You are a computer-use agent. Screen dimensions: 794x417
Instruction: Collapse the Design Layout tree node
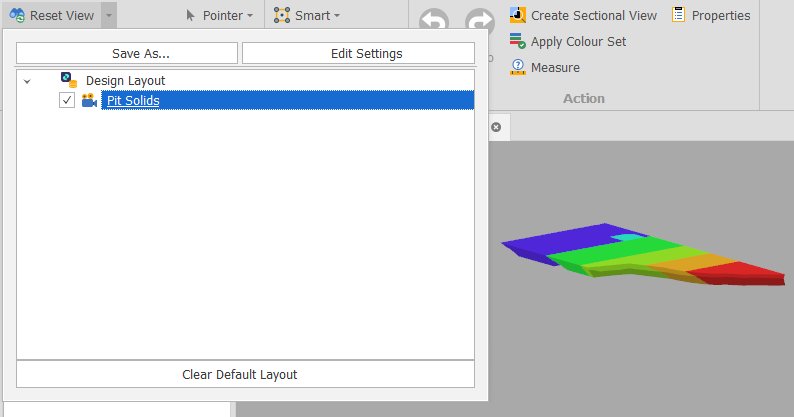27,81
